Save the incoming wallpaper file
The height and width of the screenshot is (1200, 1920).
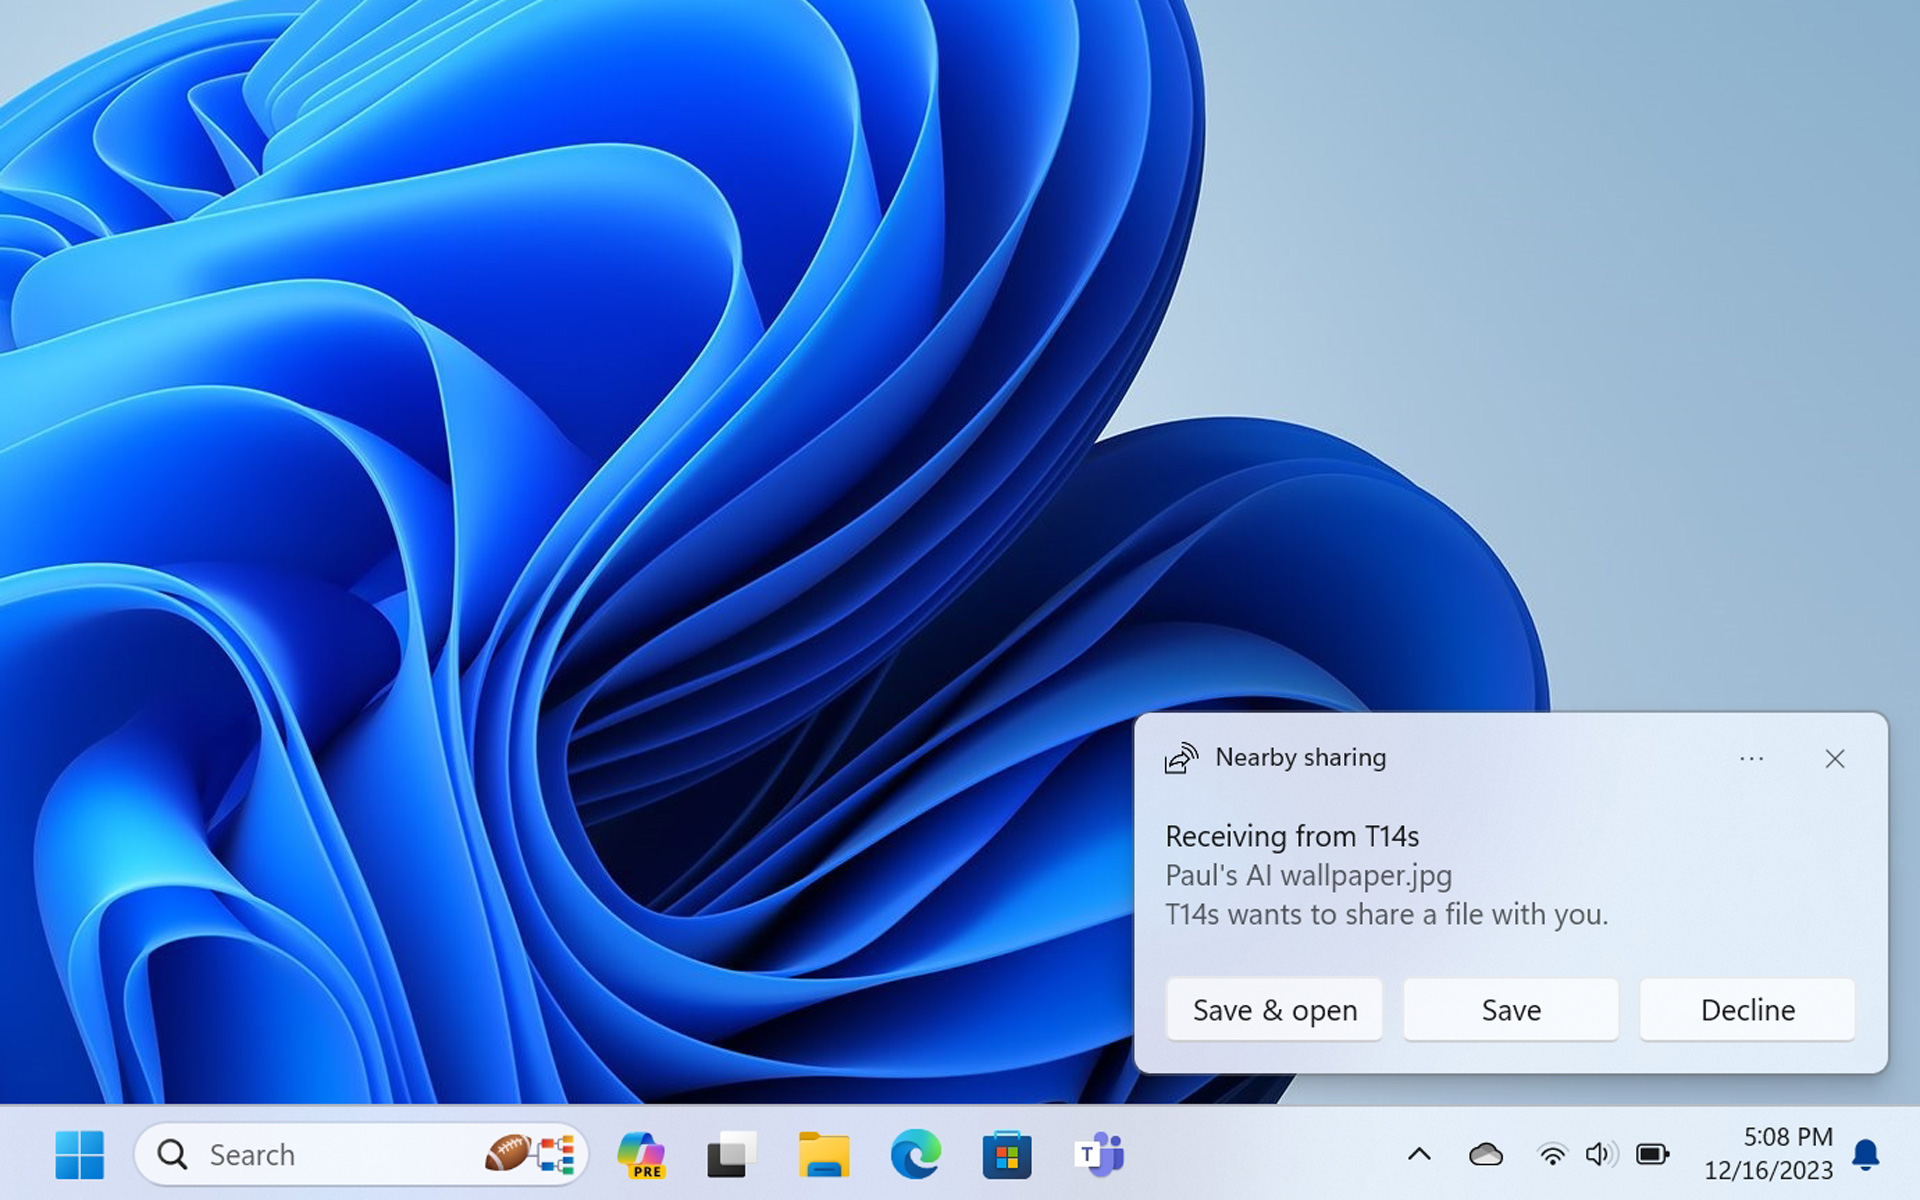[1510, 1010]
